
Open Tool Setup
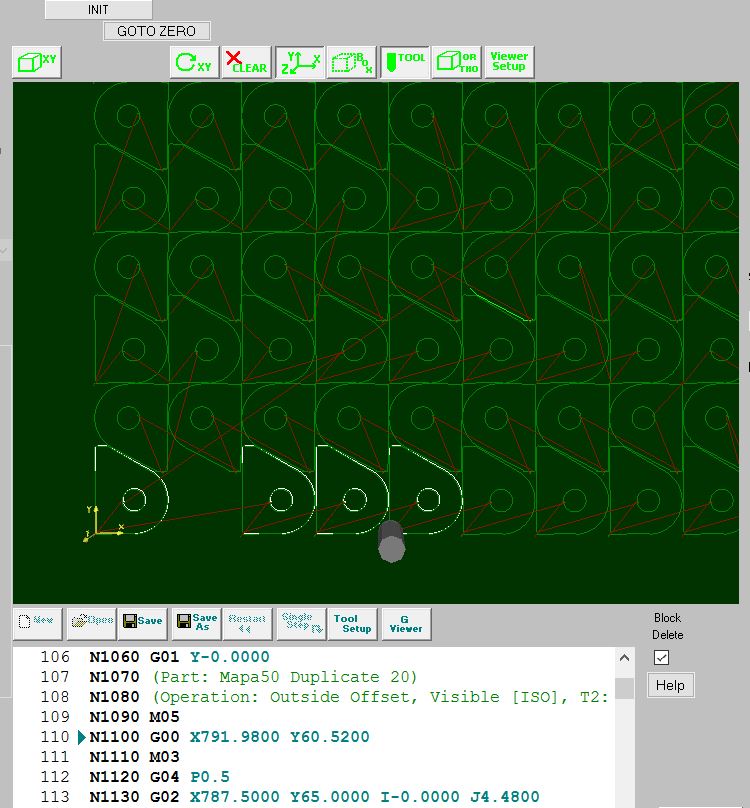pos(352,623)
